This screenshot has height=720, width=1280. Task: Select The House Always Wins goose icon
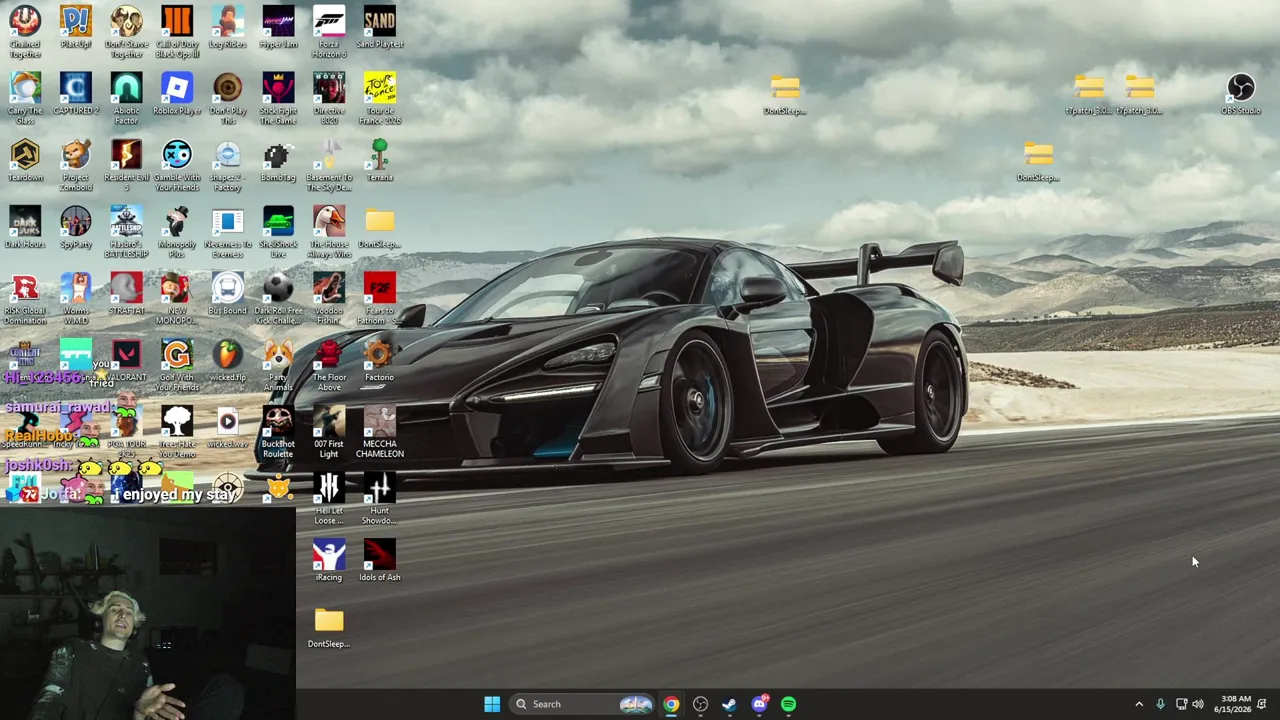329,232
